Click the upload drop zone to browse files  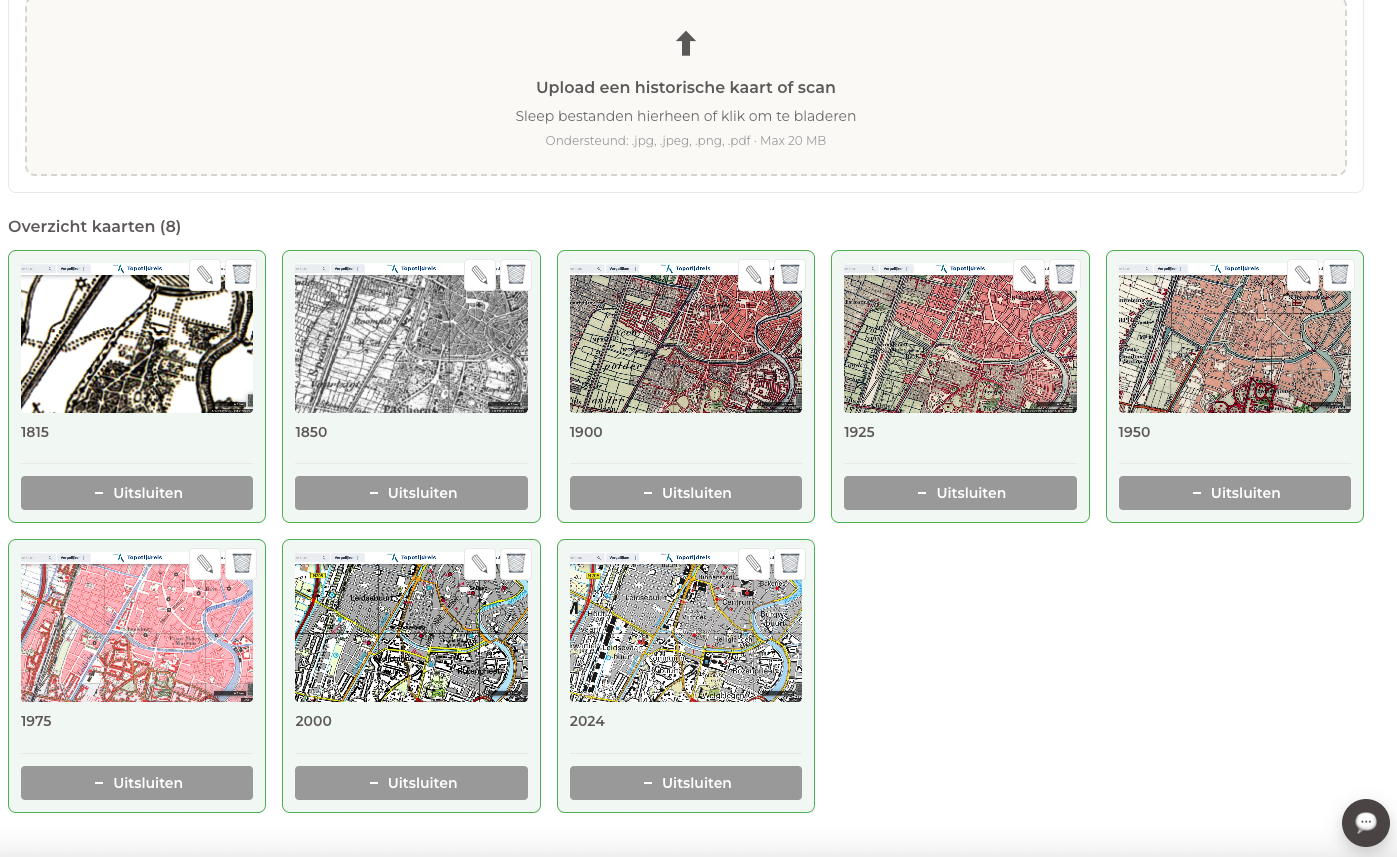tap(685, 100)
